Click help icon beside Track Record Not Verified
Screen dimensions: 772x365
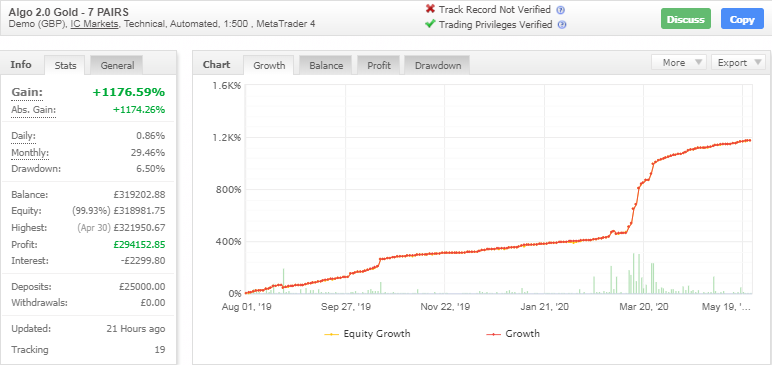tap(560, 10)
